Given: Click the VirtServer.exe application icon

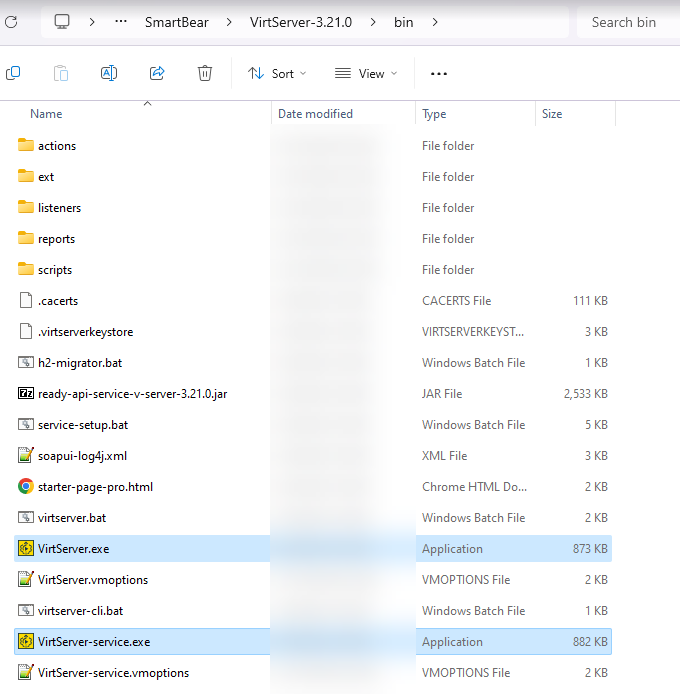Looking at the screenshot, I should (25, 548).
